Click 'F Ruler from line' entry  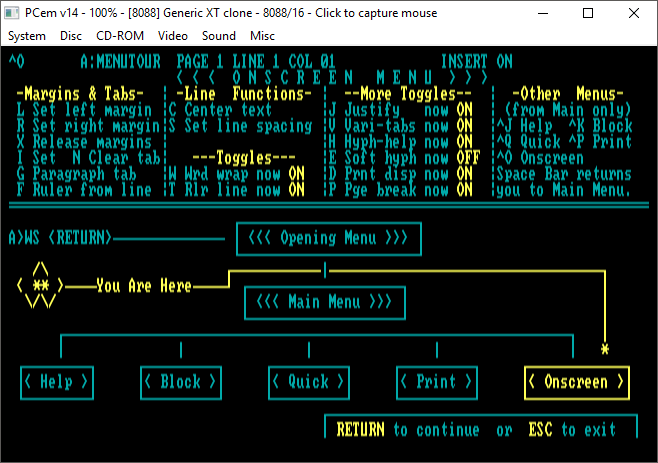(84, 190)
